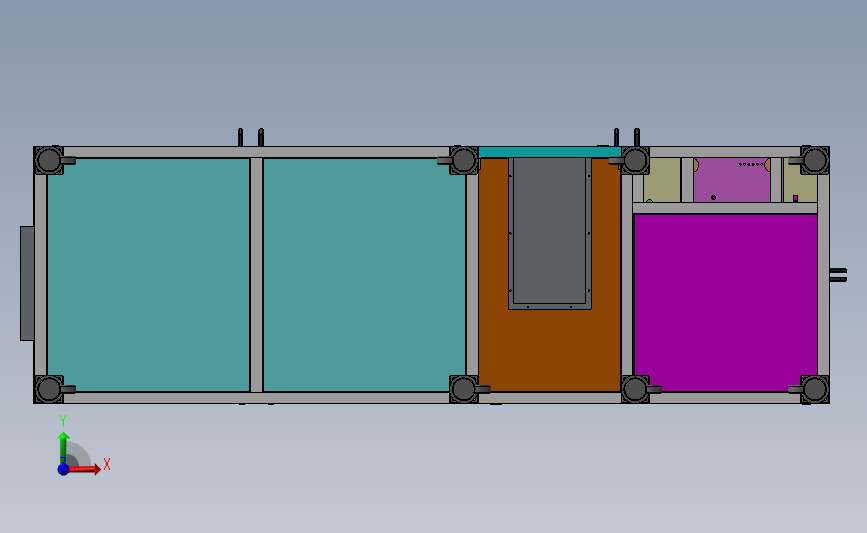The width and height of the screenshot is (867, 533).
Task: Select the thin teal strip above the orange panel
Action: [x=550, y=152]
